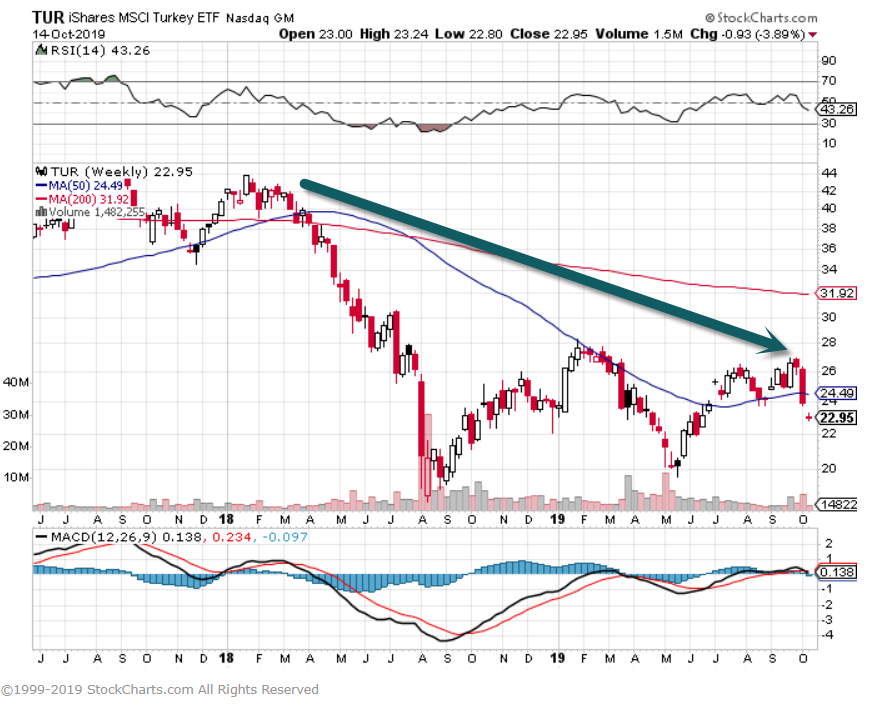Click the 40M volume axis label

click(x=16, y=383)
